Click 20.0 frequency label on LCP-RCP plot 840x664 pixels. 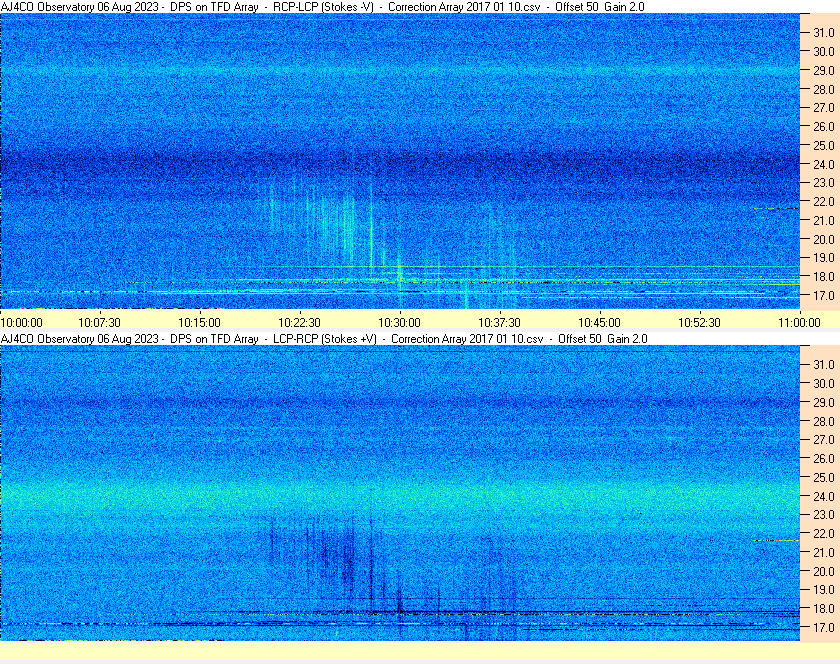824,571
